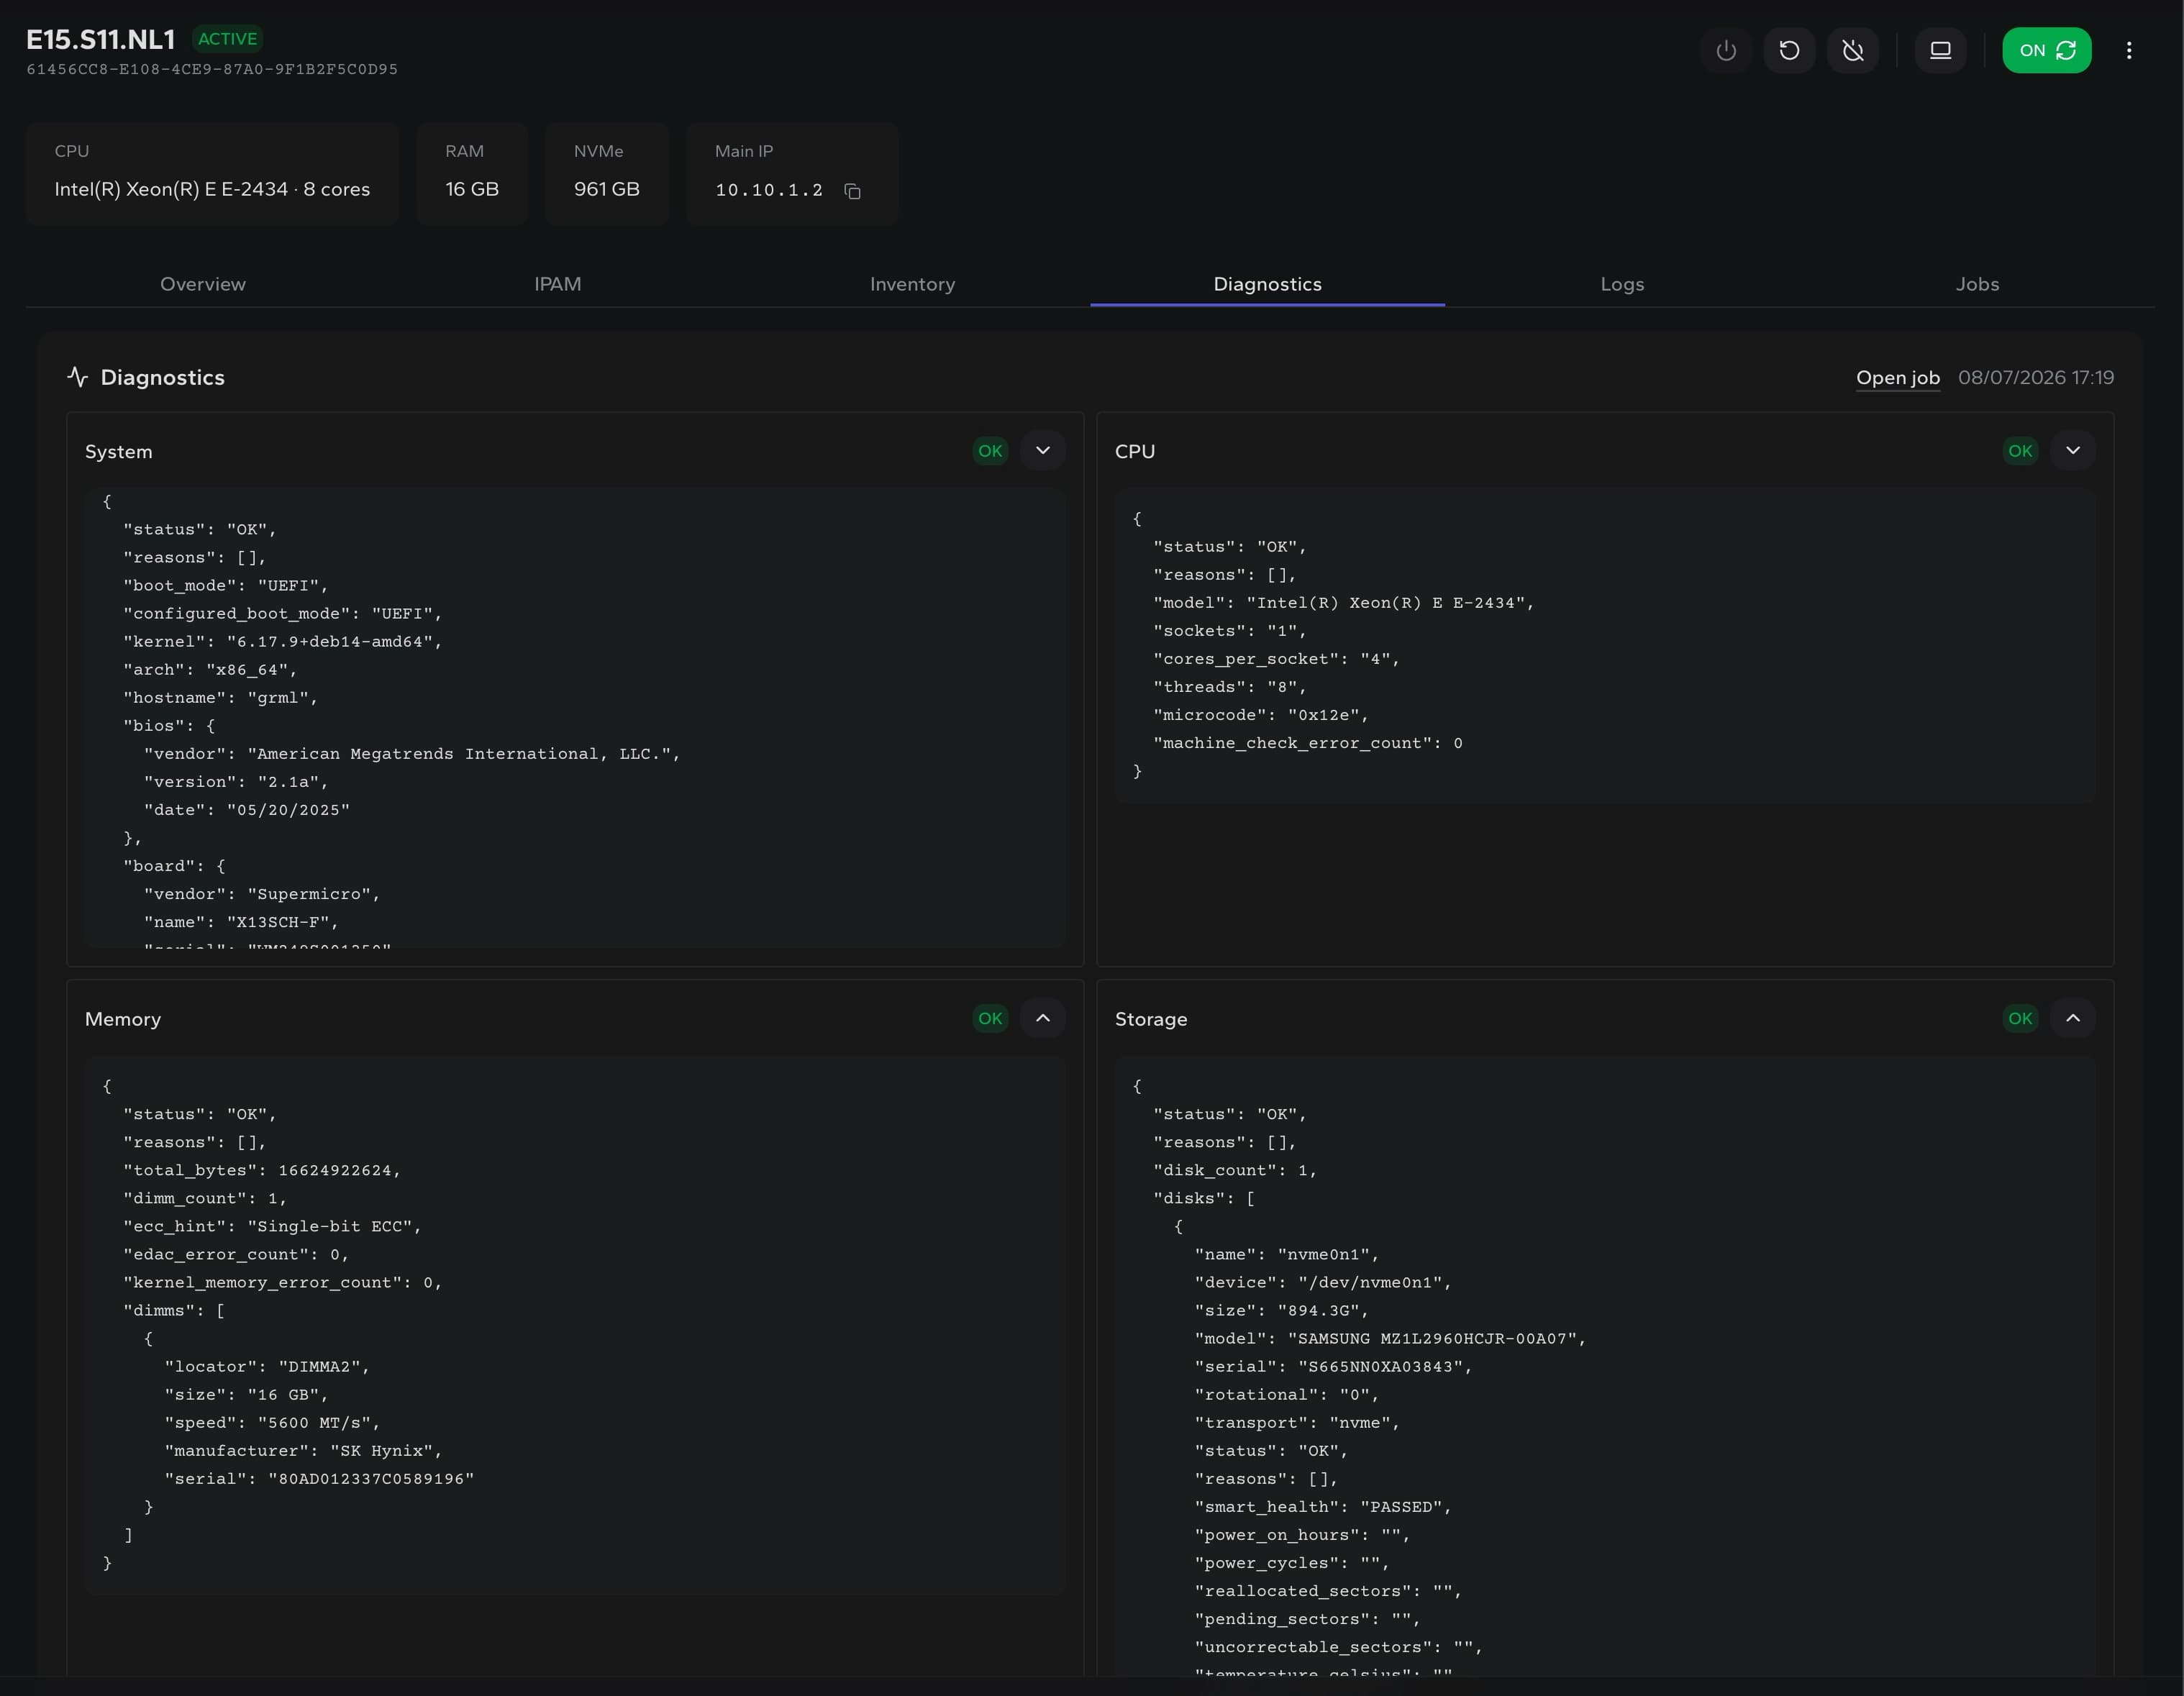Click the American Megatrends vendor line
Viewport: 2184px width, 1696px height.
click(412, 753)
